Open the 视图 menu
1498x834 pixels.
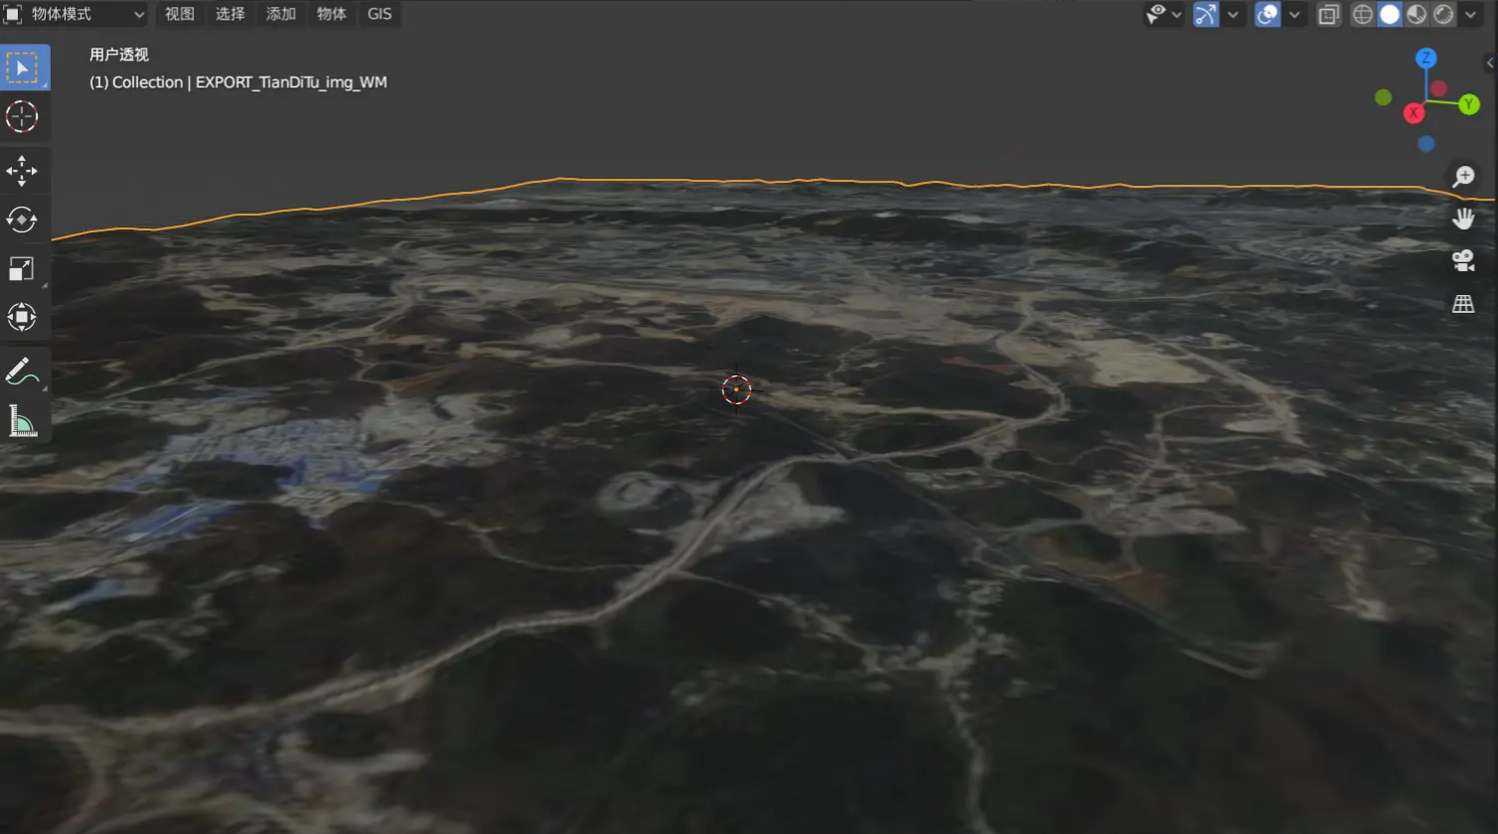point(180,14)
